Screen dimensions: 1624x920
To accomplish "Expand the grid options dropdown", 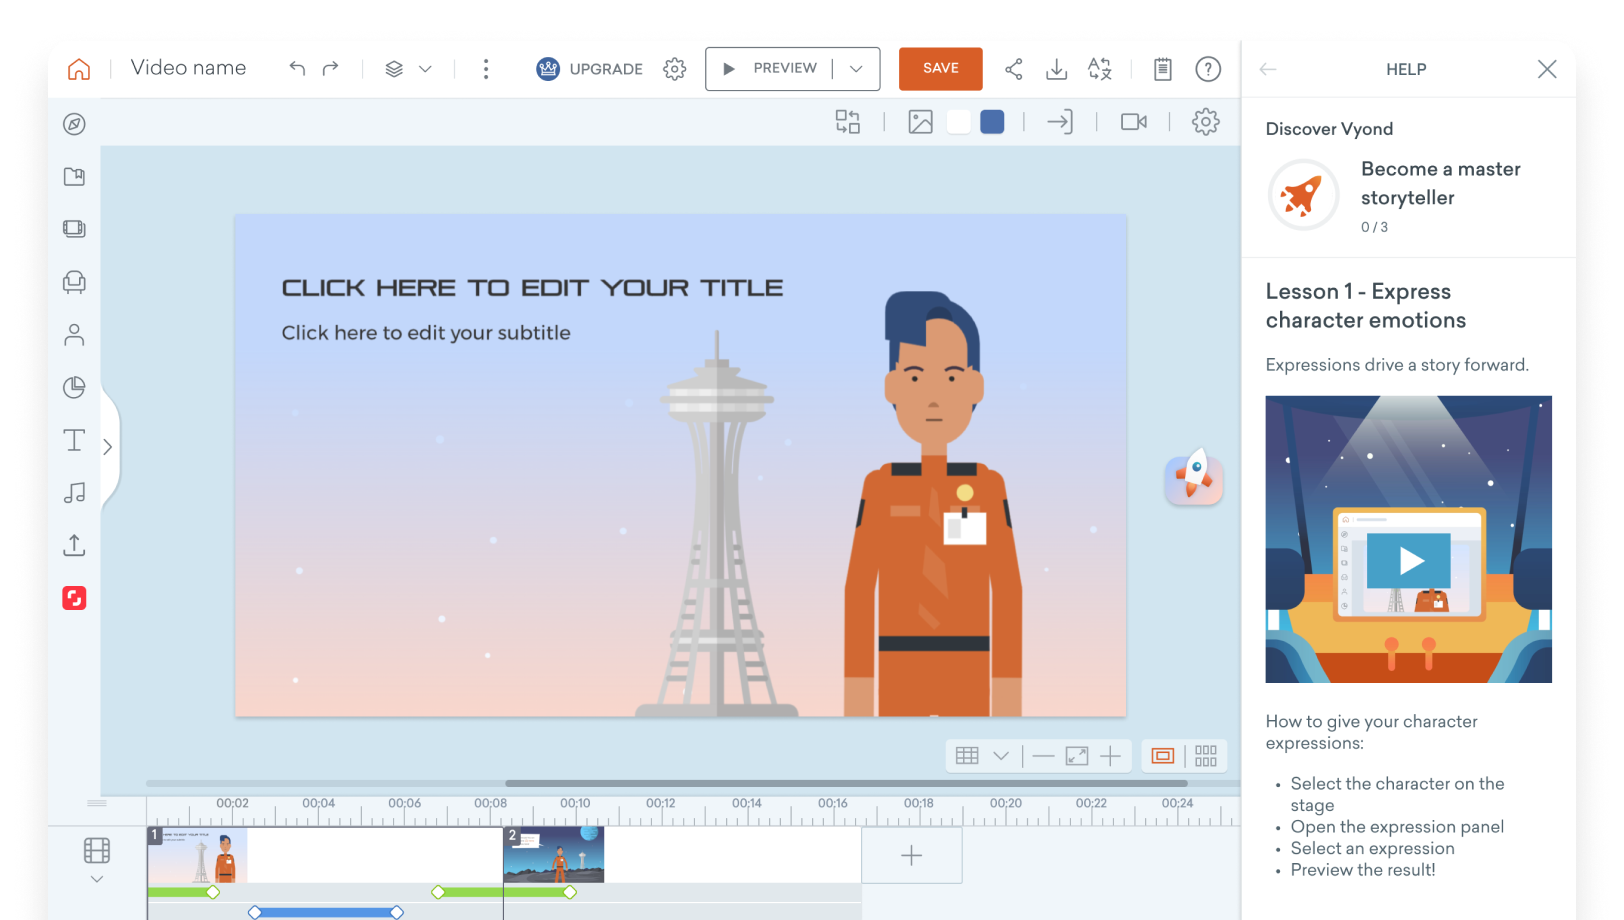I will [x=1001, y=756].
